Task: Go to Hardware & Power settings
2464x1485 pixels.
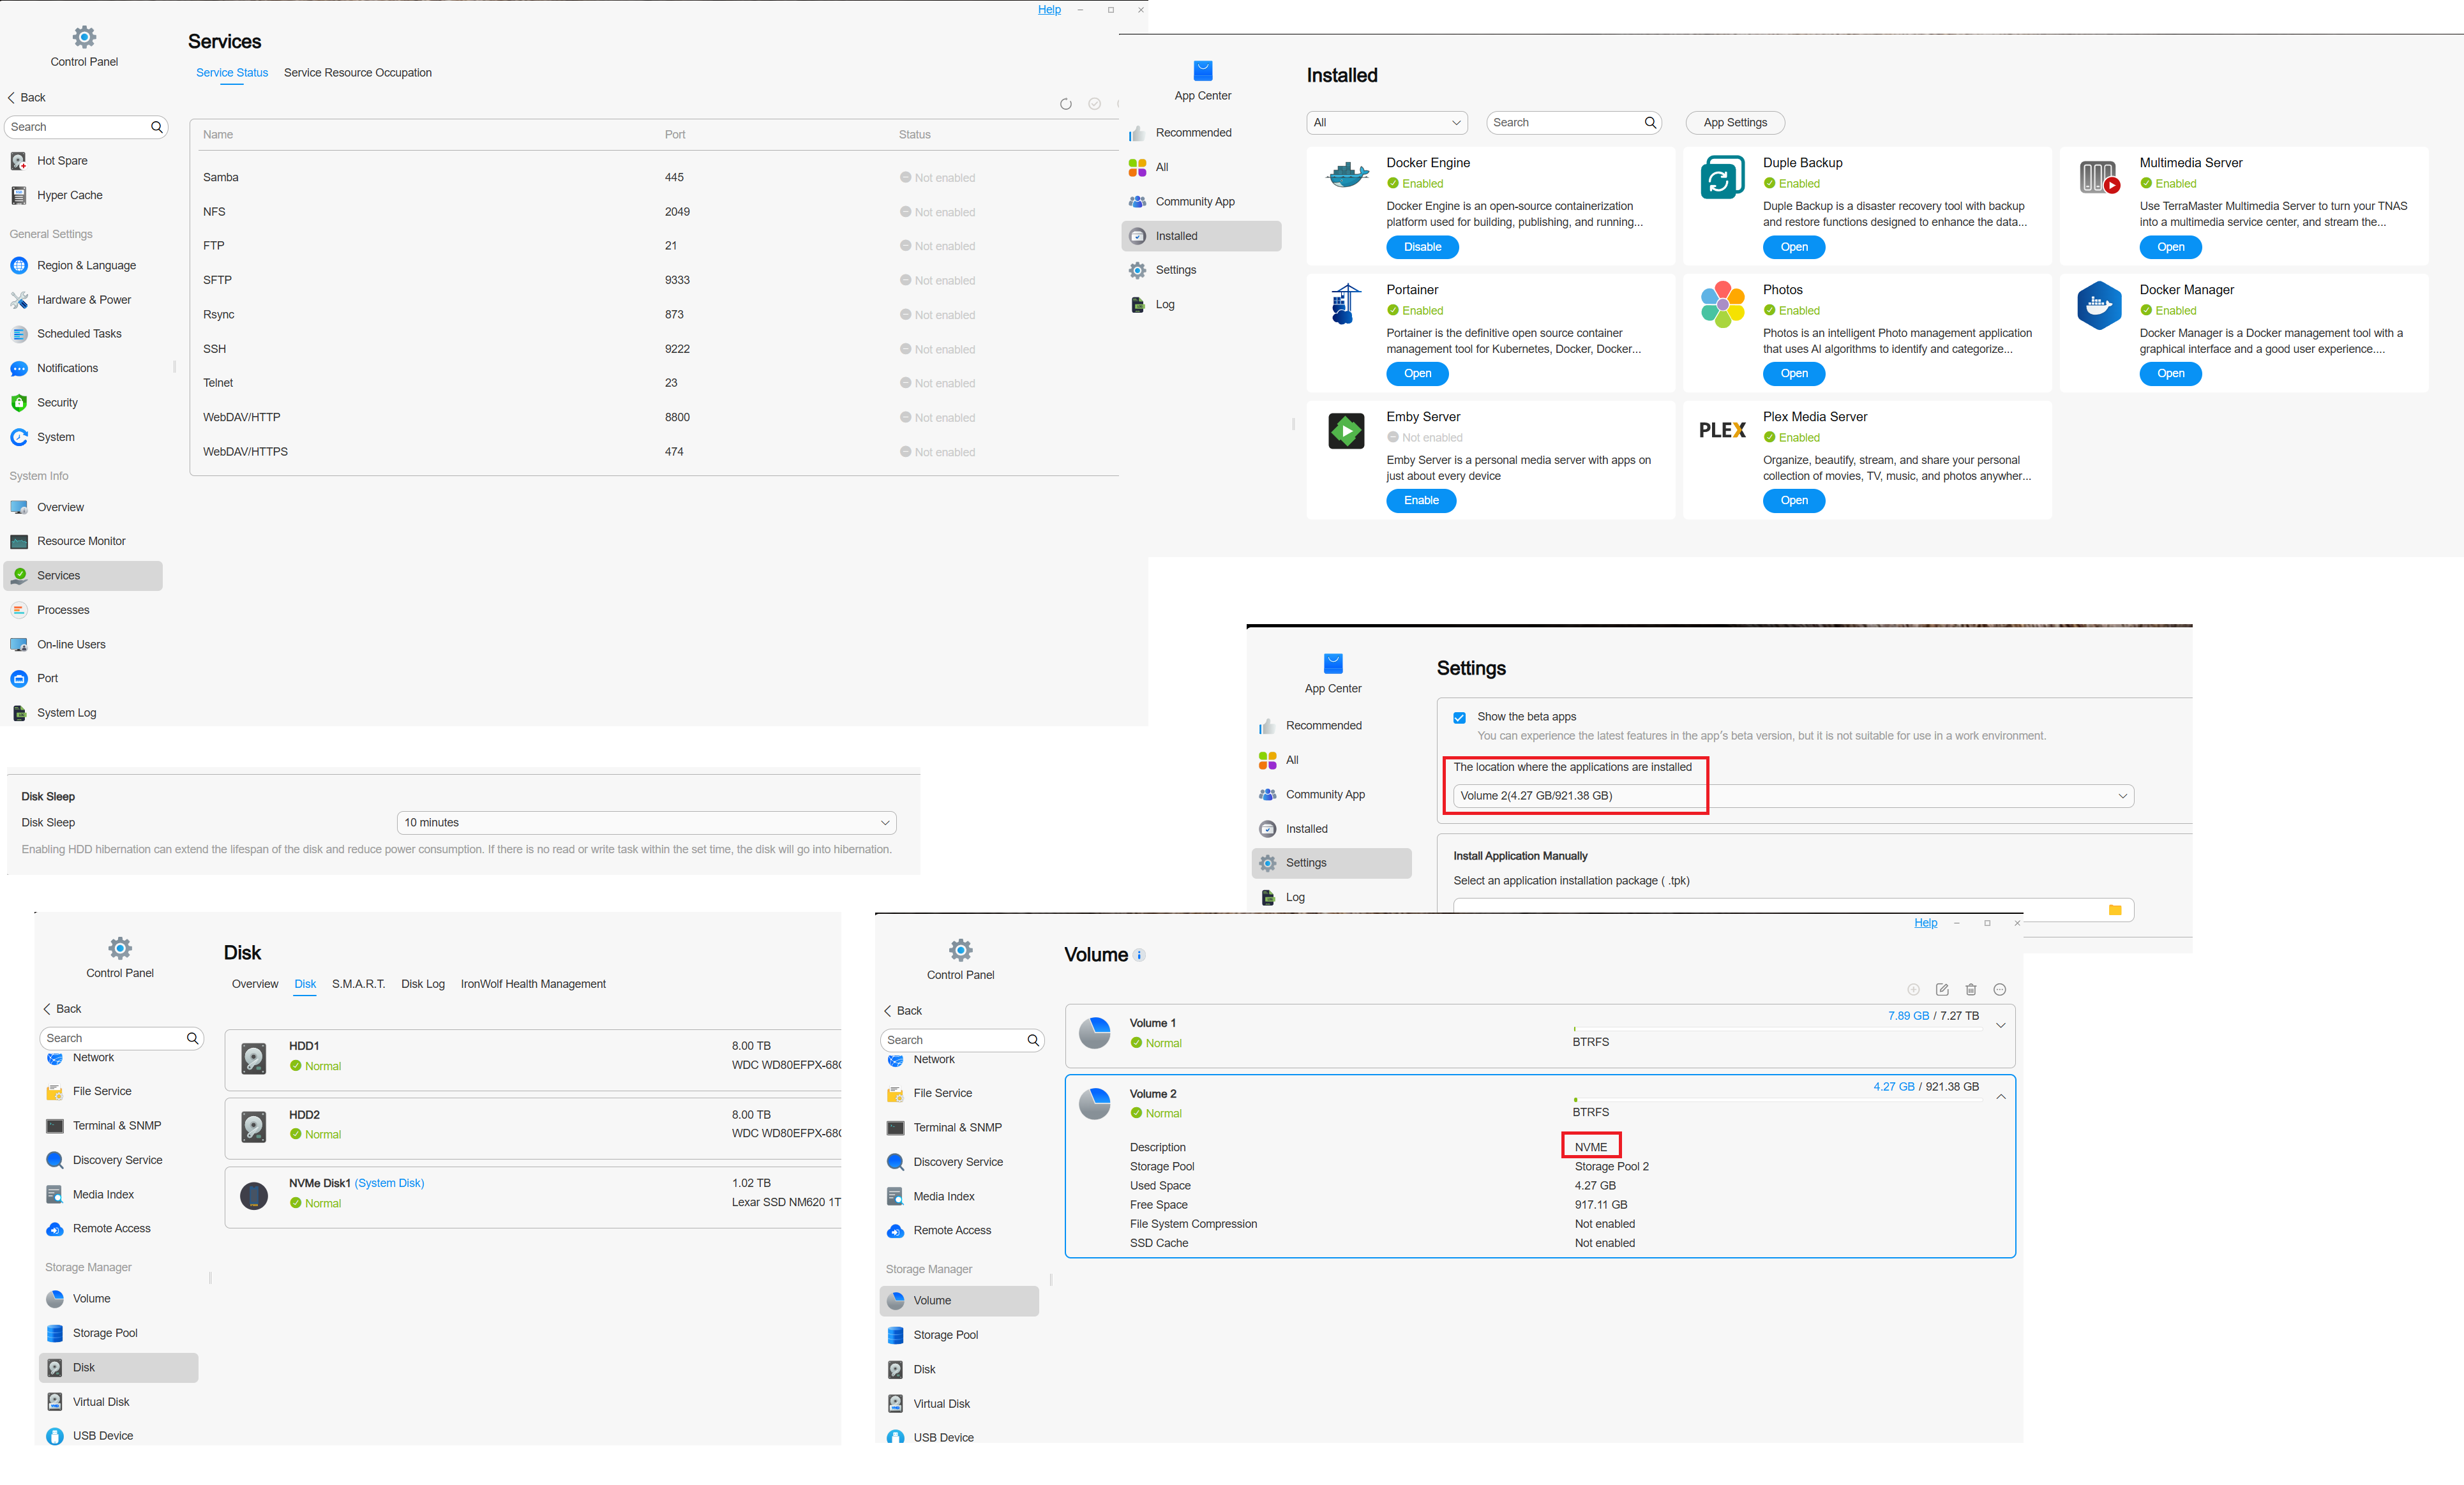Action: [84, 300]
